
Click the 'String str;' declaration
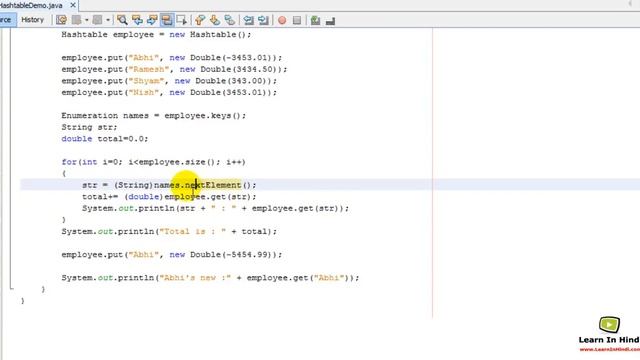click(x=89, y=127)
